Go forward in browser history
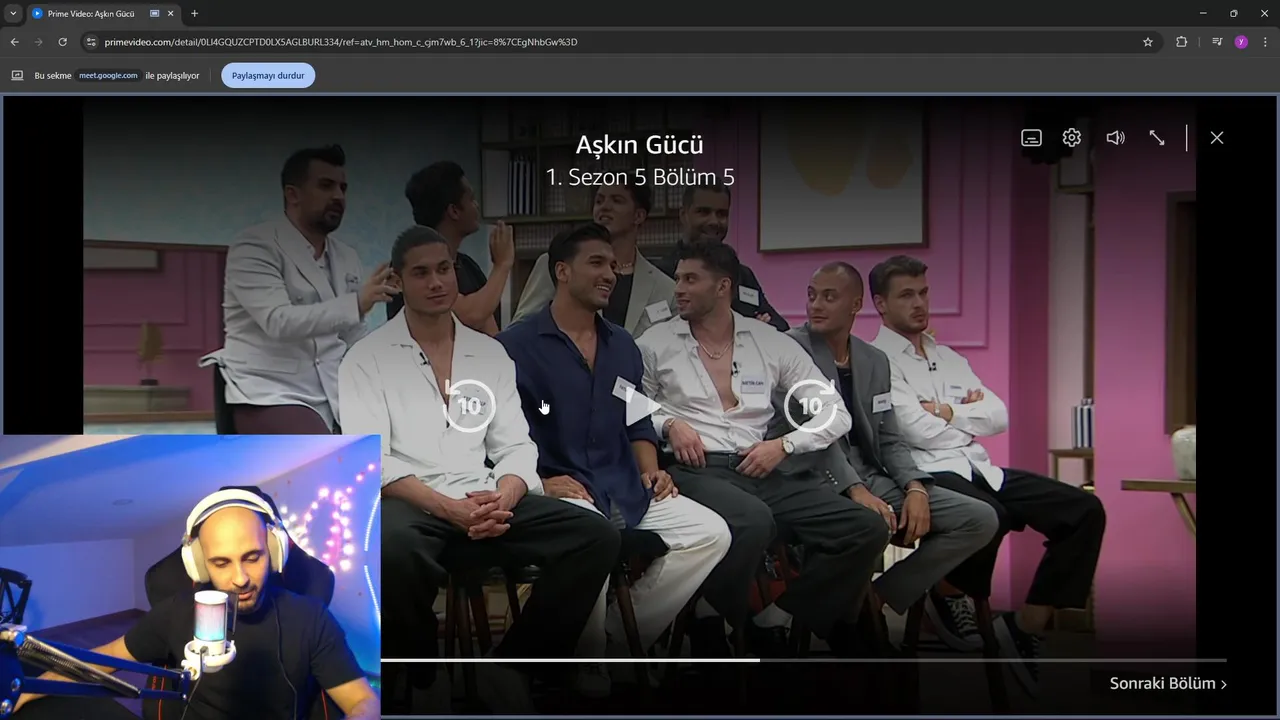 38,42
